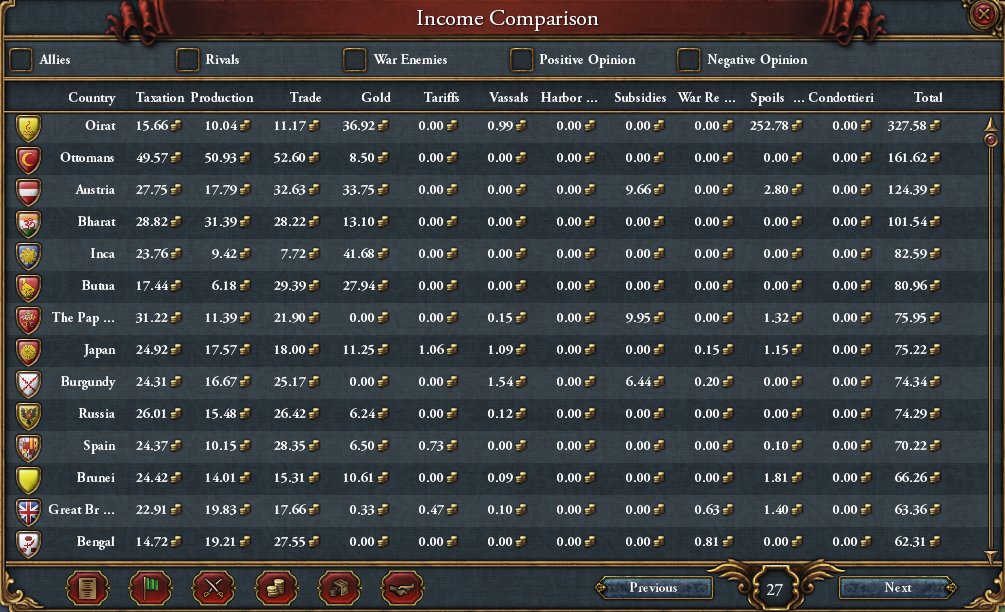This screenshot has width=1005, height=612.
Task: Sort by the Subsidies column header
Action: (640, 97)
